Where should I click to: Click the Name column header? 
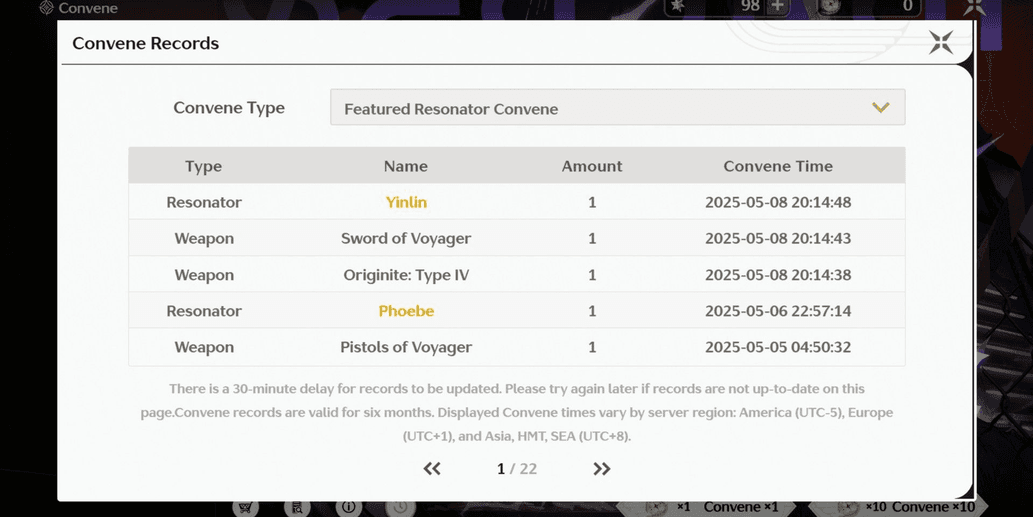point(406,166)
